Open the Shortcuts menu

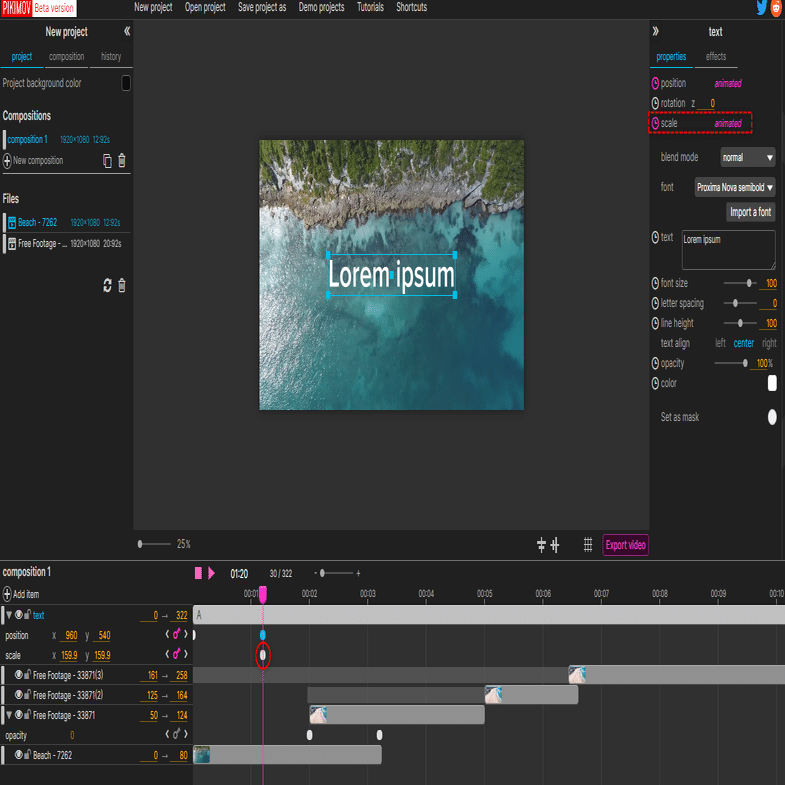coord(412,7)
